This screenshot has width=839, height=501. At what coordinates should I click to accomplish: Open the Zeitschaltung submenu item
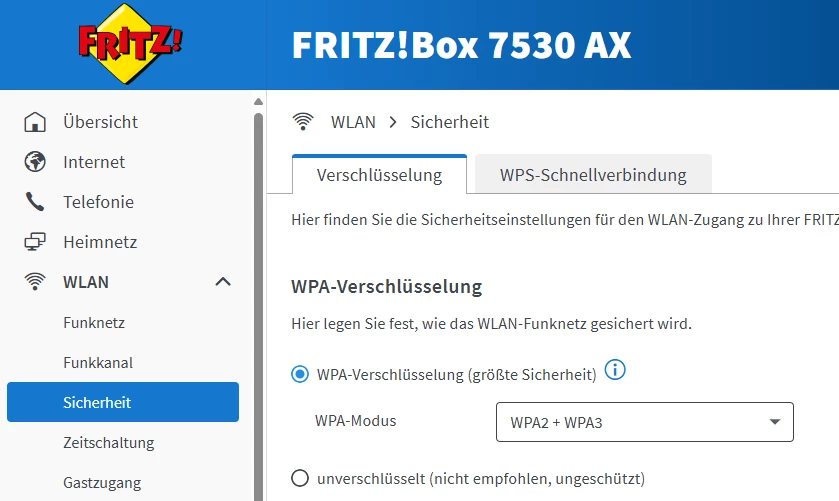click(x=109, y=443)
